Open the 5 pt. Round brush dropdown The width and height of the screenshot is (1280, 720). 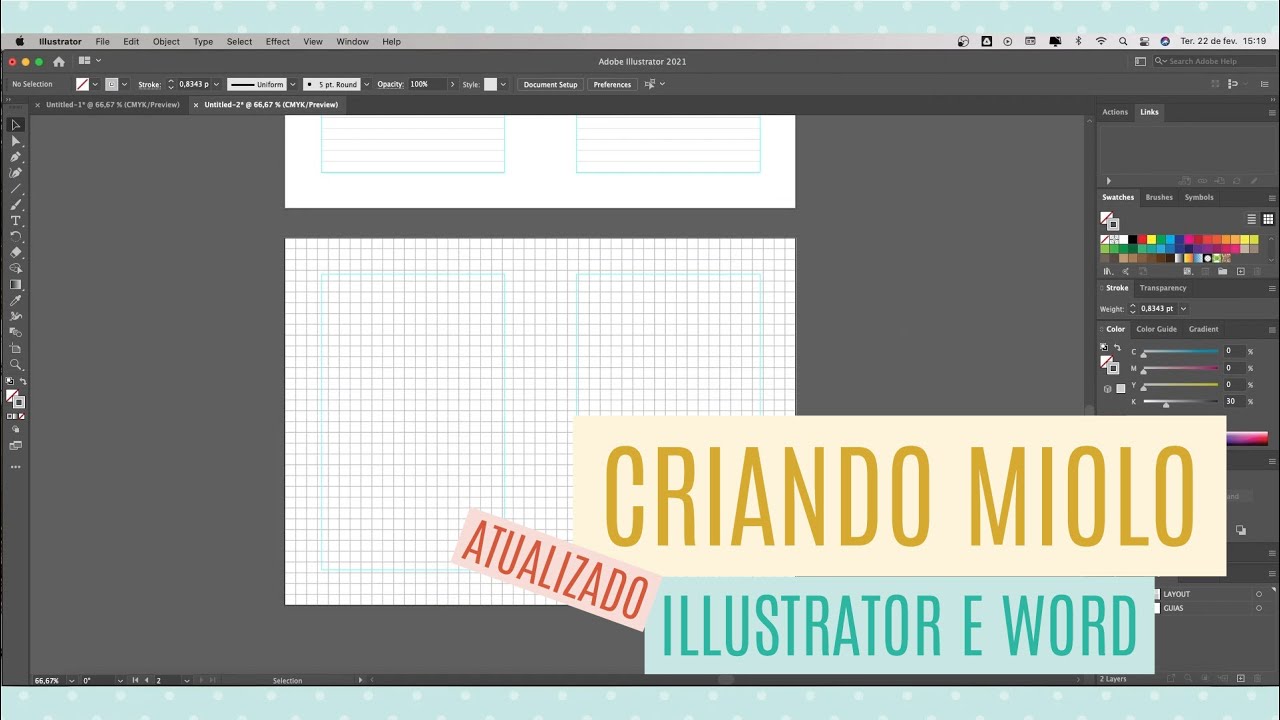366,84
